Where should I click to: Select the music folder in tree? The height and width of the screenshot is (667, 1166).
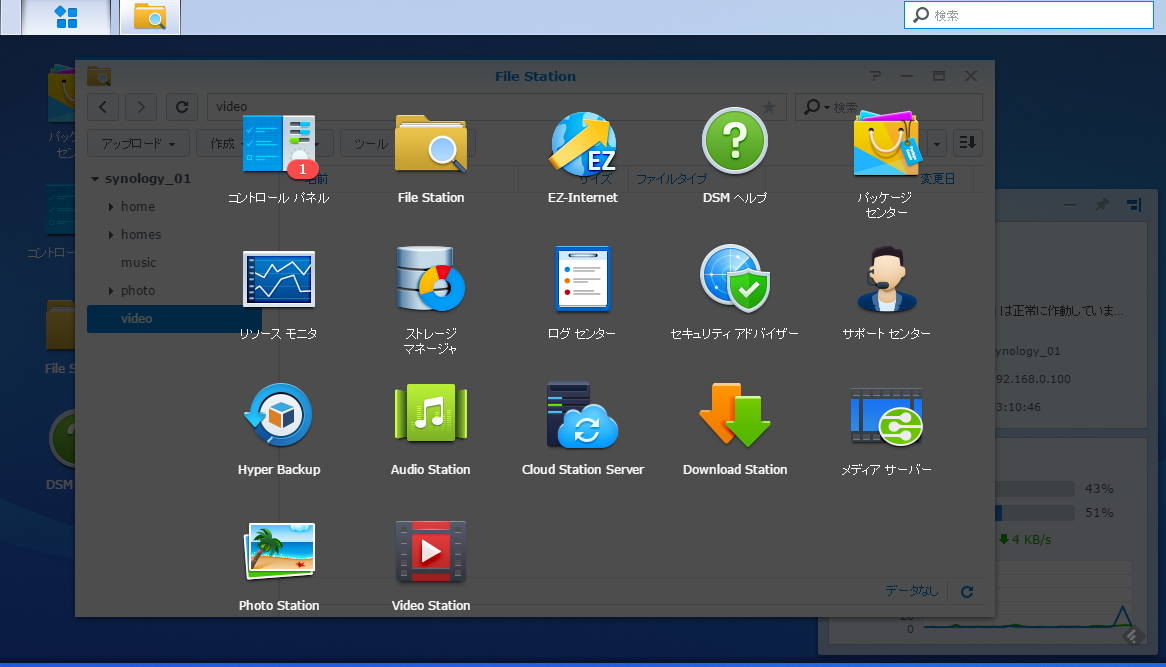(x=138, y=262)
